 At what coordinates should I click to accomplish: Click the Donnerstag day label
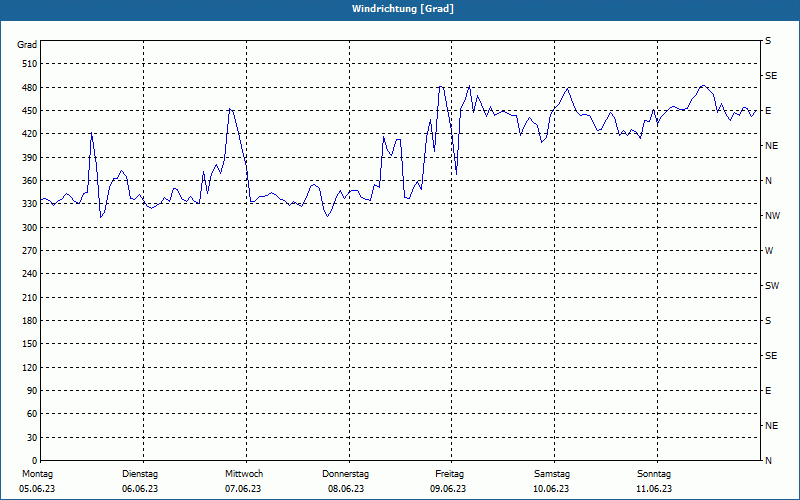(x=345, y=474)
